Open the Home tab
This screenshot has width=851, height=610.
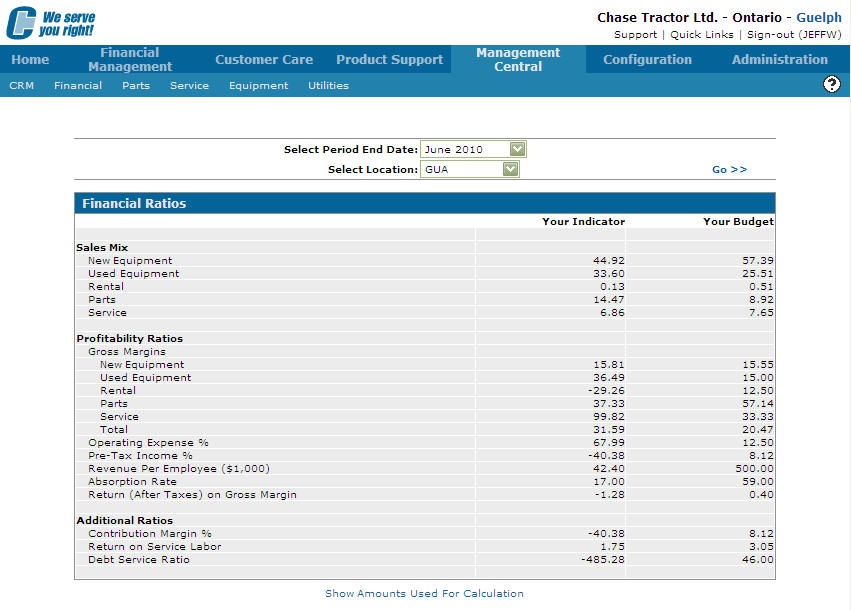[x=30, y=60]
